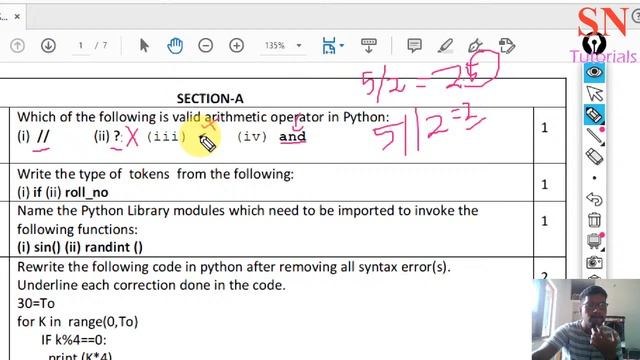Click the underlined 'and' option text
The height and width of the screenshot is (360, 640).
pos(292,136)
